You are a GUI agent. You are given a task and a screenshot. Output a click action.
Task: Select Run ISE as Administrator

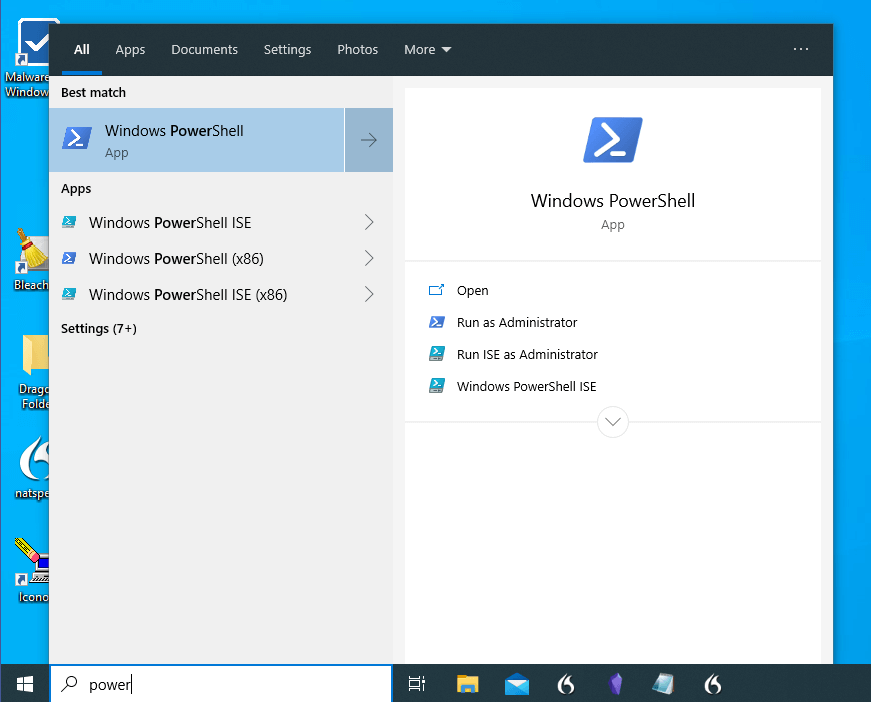pos(526,354)
